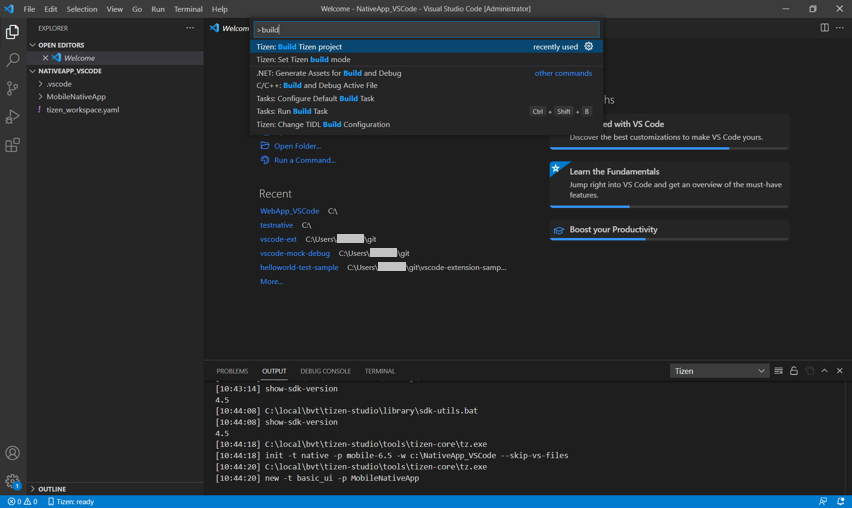Image resolution: width=852 pixels, height=509 pixels.
Task: Expand the Outline section
Action: tap(51, 489)
